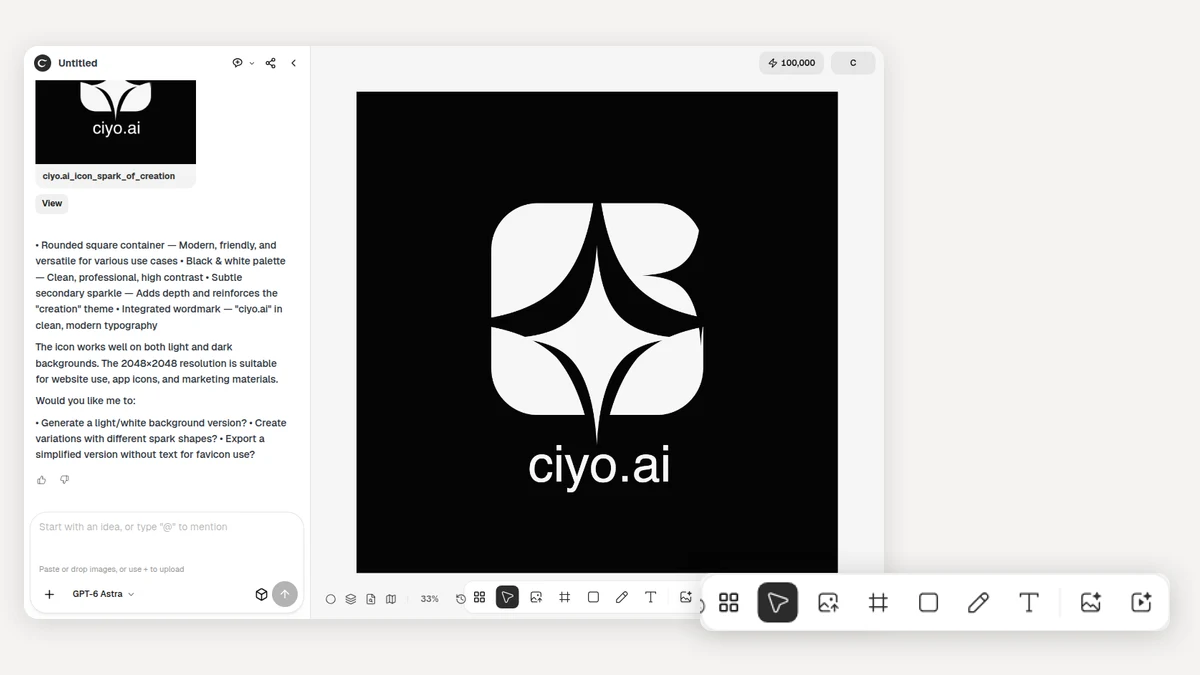Click the plus upload icon in prompt box

point(49,594)
